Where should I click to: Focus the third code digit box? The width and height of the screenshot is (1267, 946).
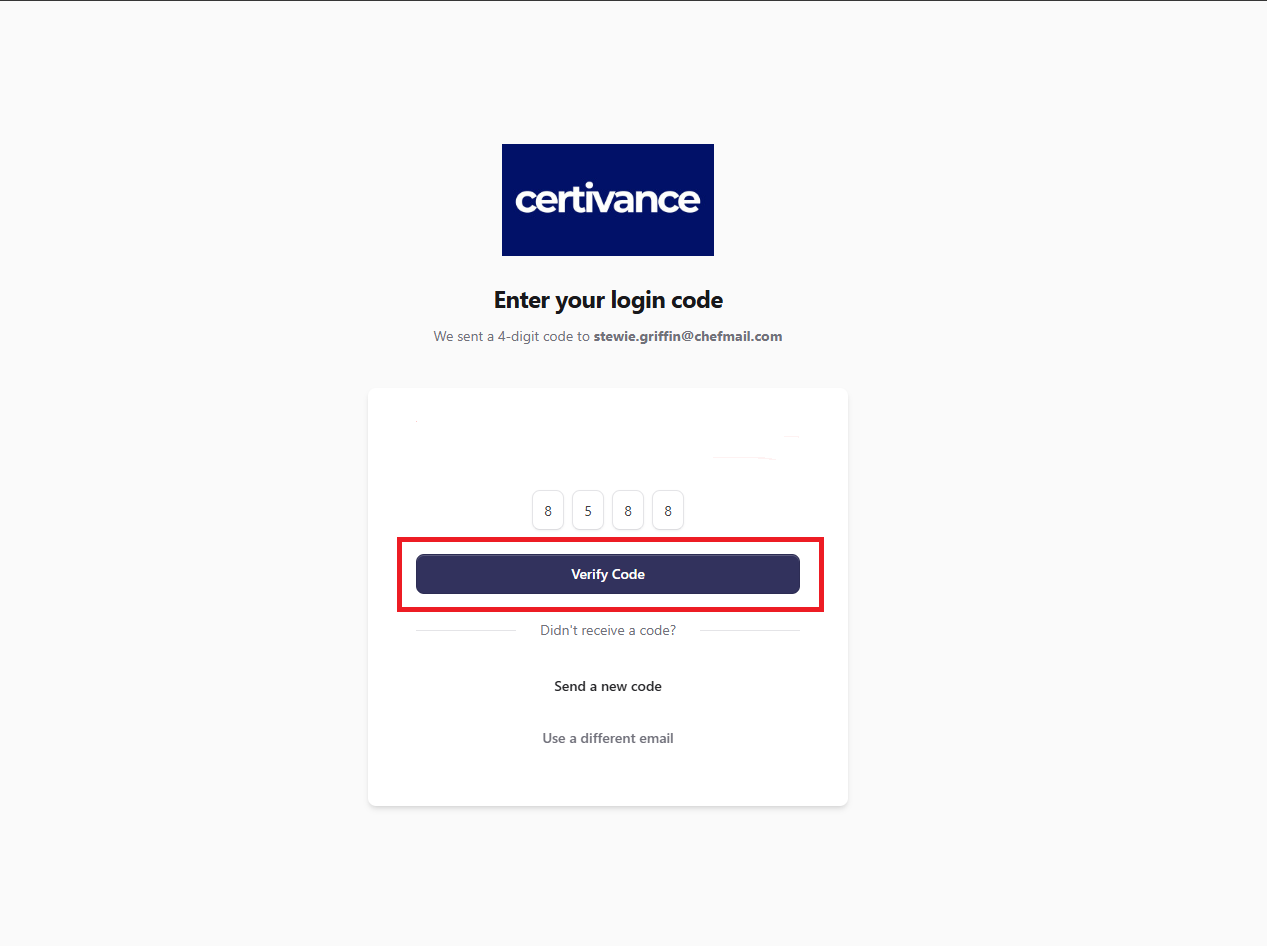click(x=628, y=510)
